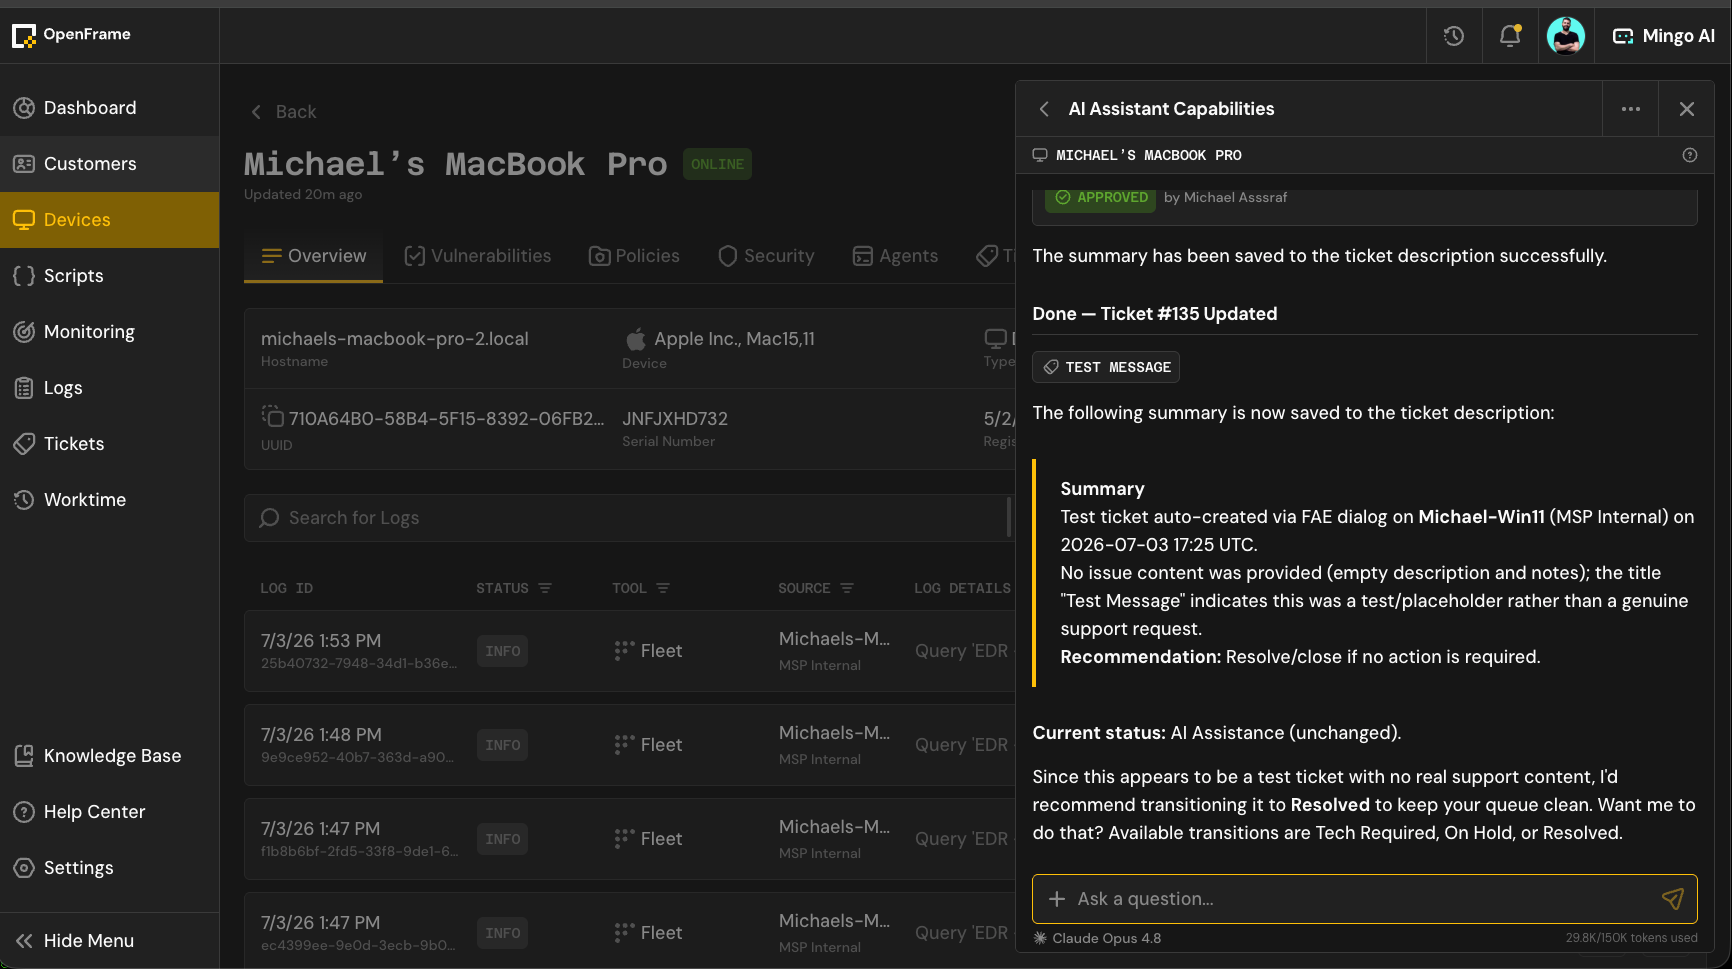Open the TOOL column filter

663,588
